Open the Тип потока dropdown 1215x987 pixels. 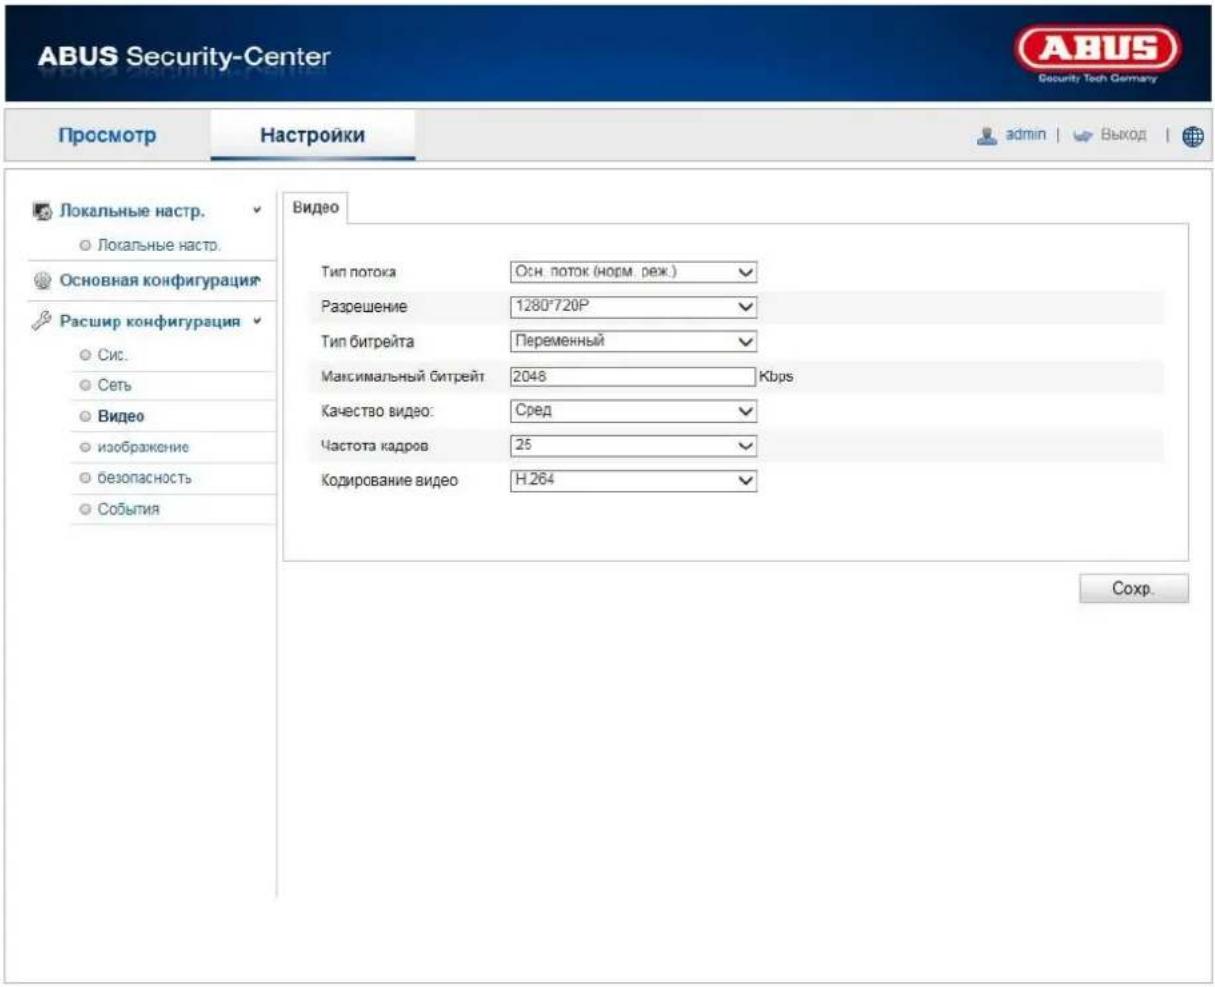[633, 272]
